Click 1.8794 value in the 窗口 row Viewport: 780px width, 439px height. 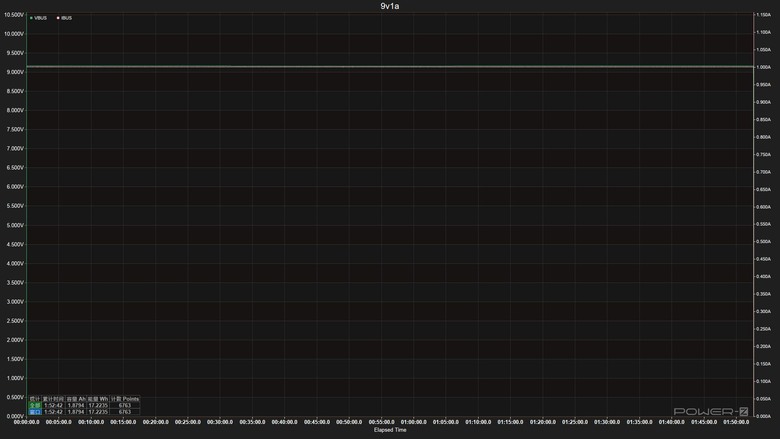(76, 412)
